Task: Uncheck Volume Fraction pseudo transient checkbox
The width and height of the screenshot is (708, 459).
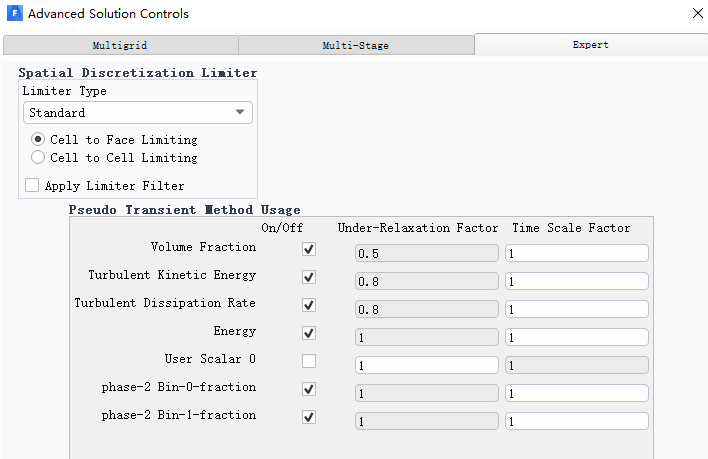Action: (x=309, y=249)
